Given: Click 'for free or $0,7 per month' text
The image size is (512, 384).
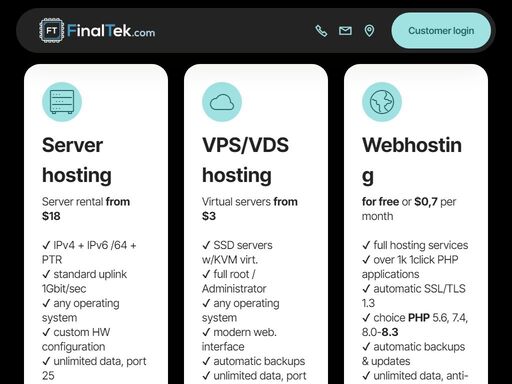Looking at the screenshot, I should (x=409, y=209).
